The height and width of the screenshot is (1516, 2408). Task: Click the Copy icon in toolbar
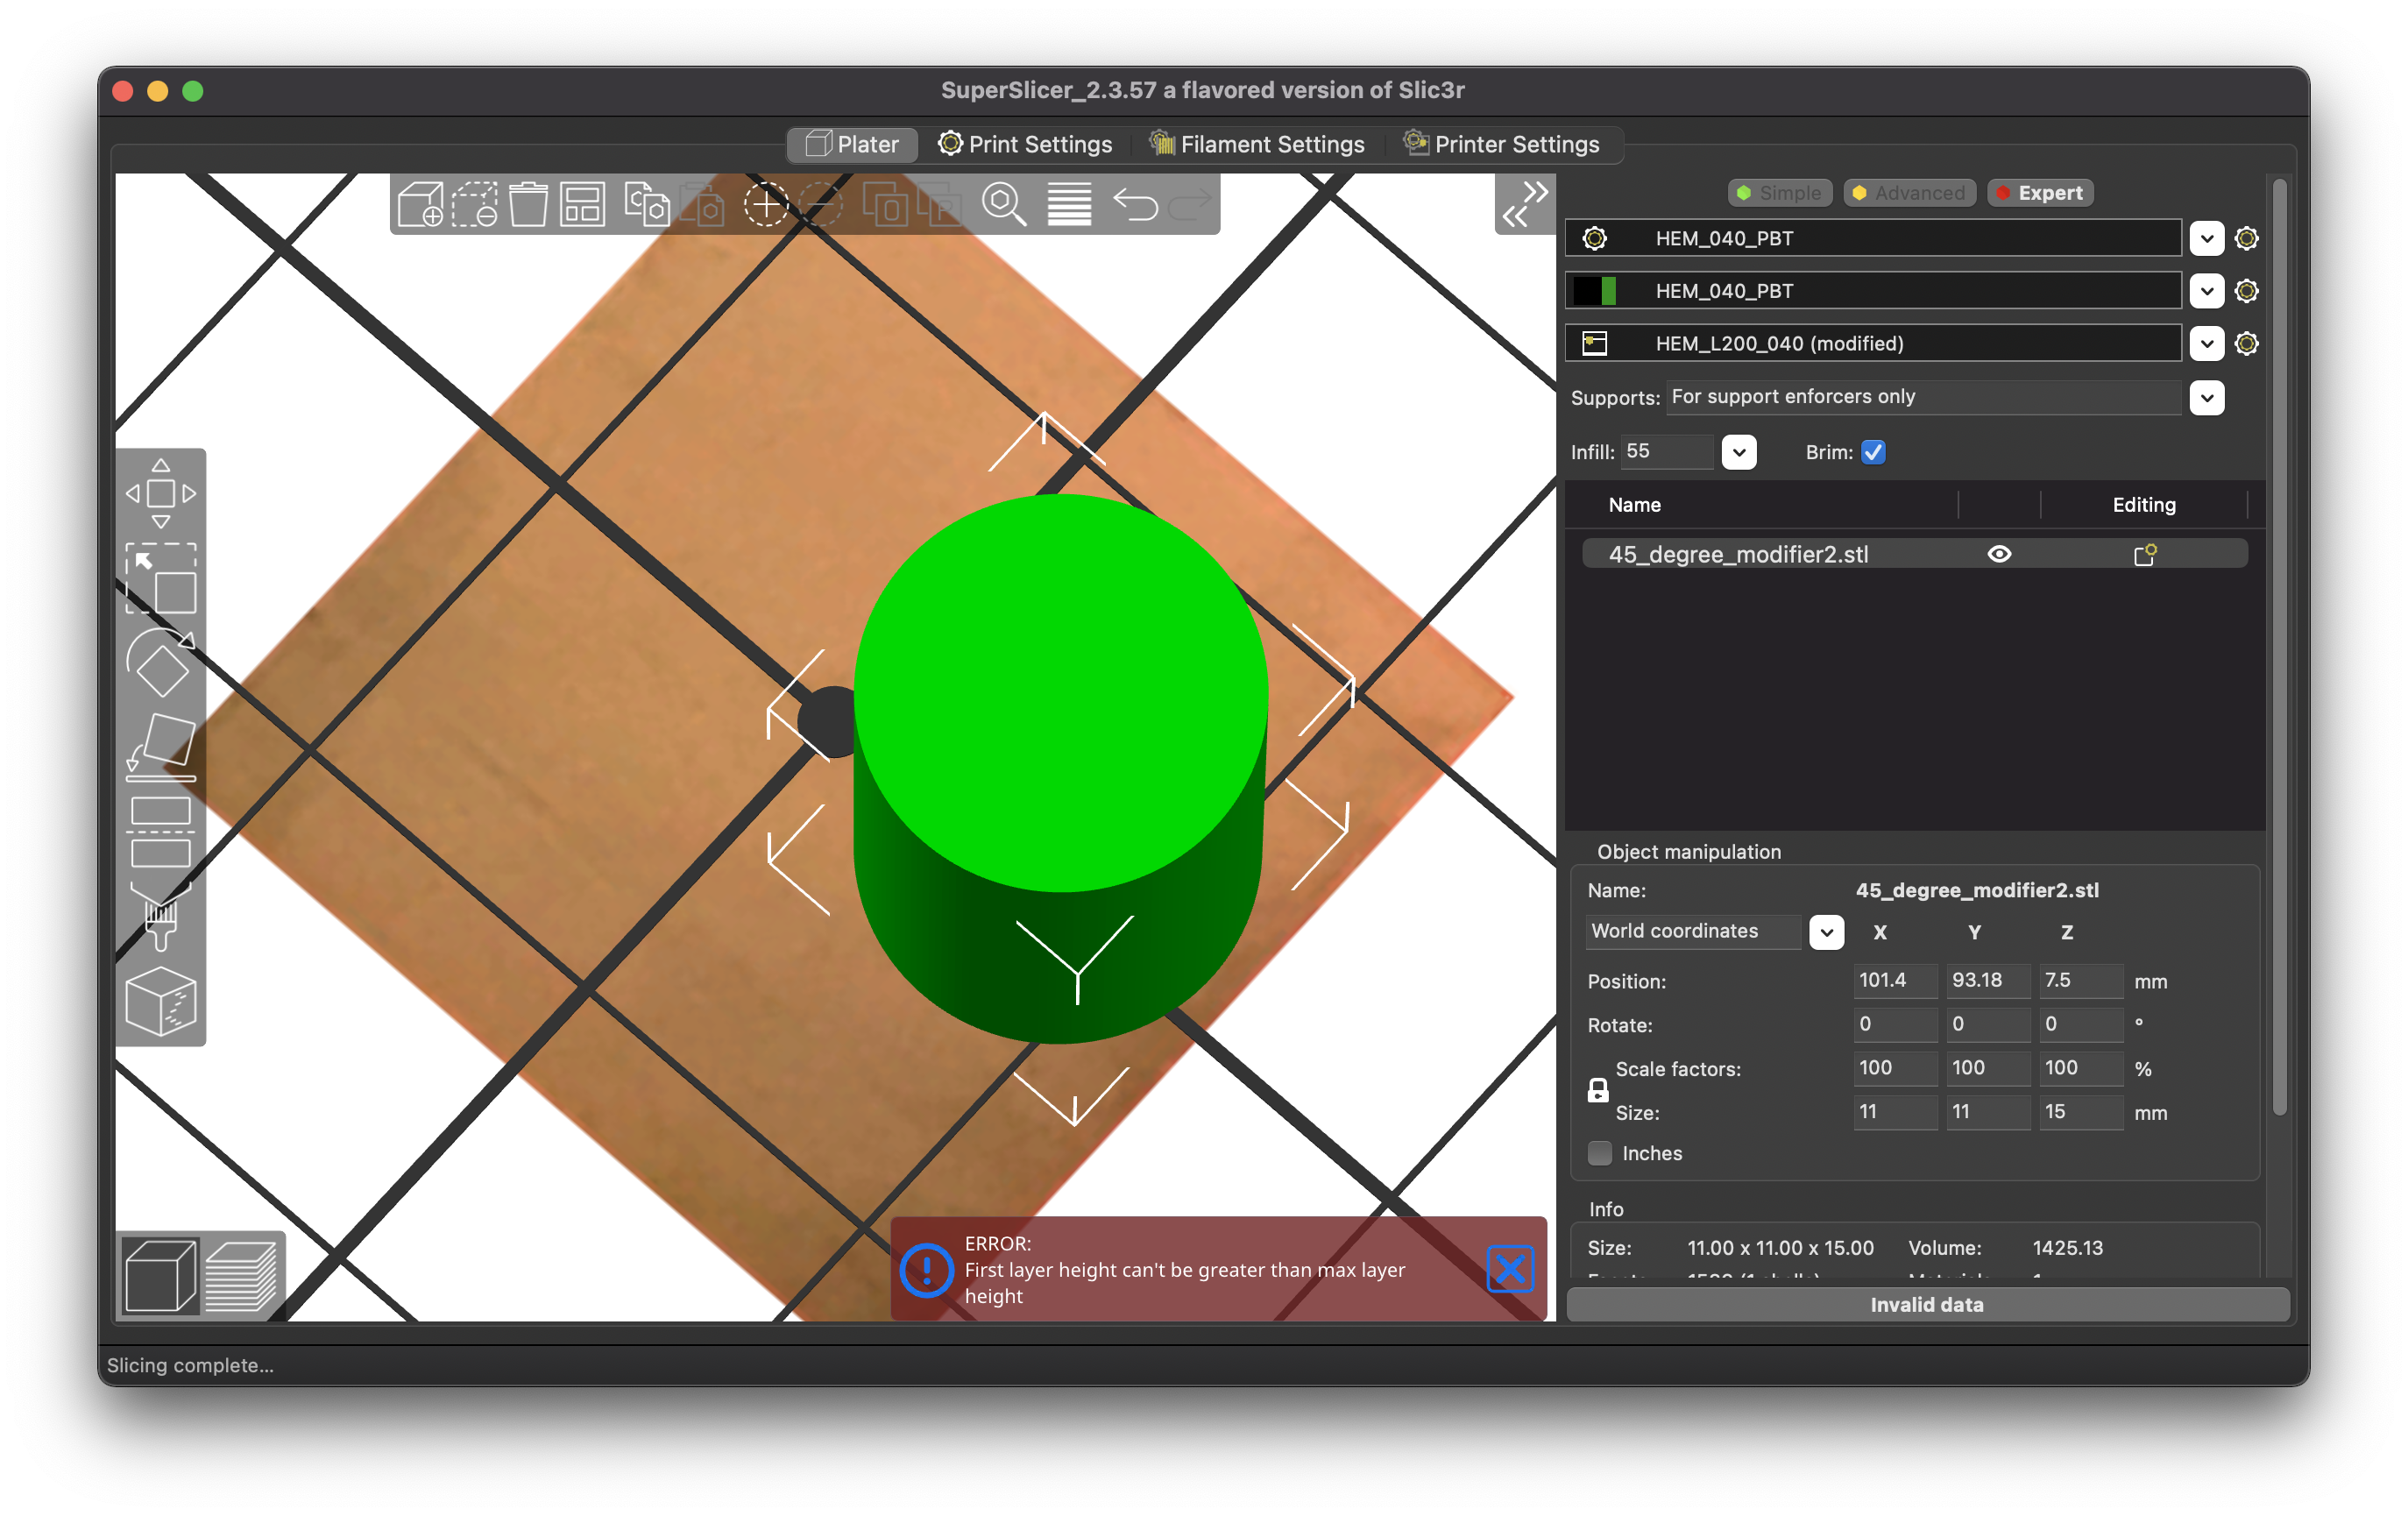[x=647, y=204]
